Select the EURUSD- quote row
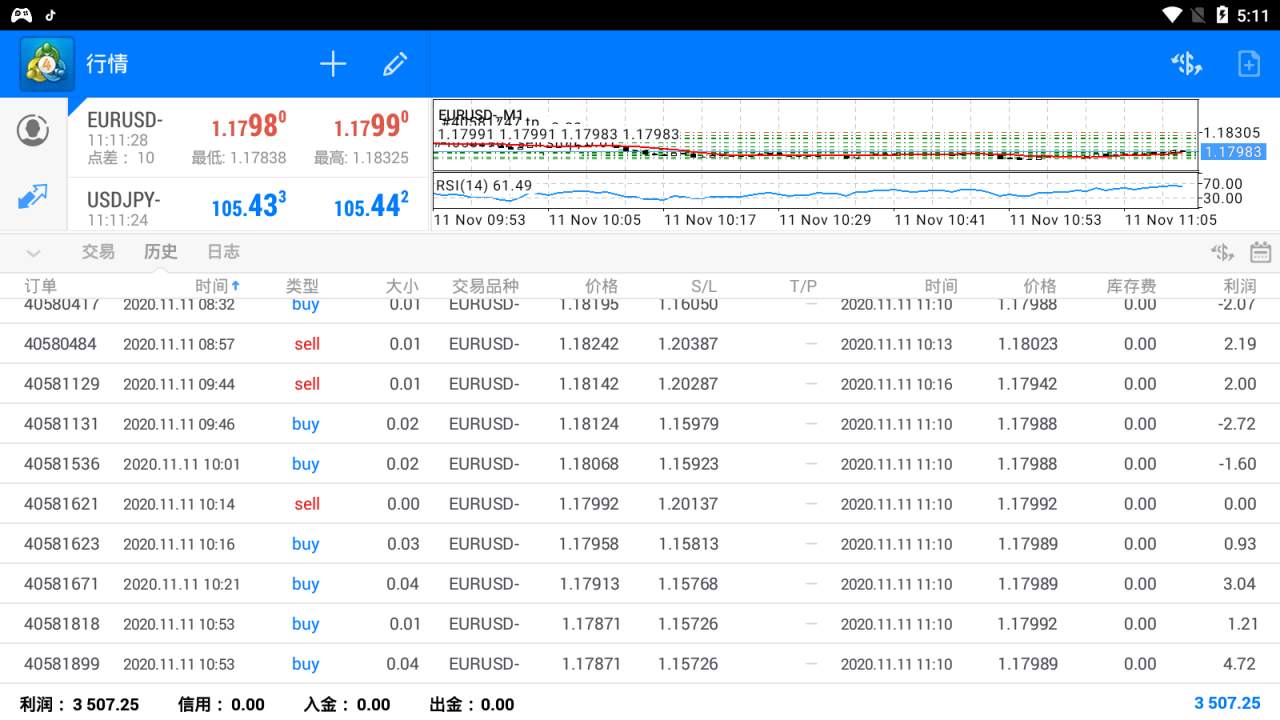Screen dimensions: 1280x720 (248, 139)
